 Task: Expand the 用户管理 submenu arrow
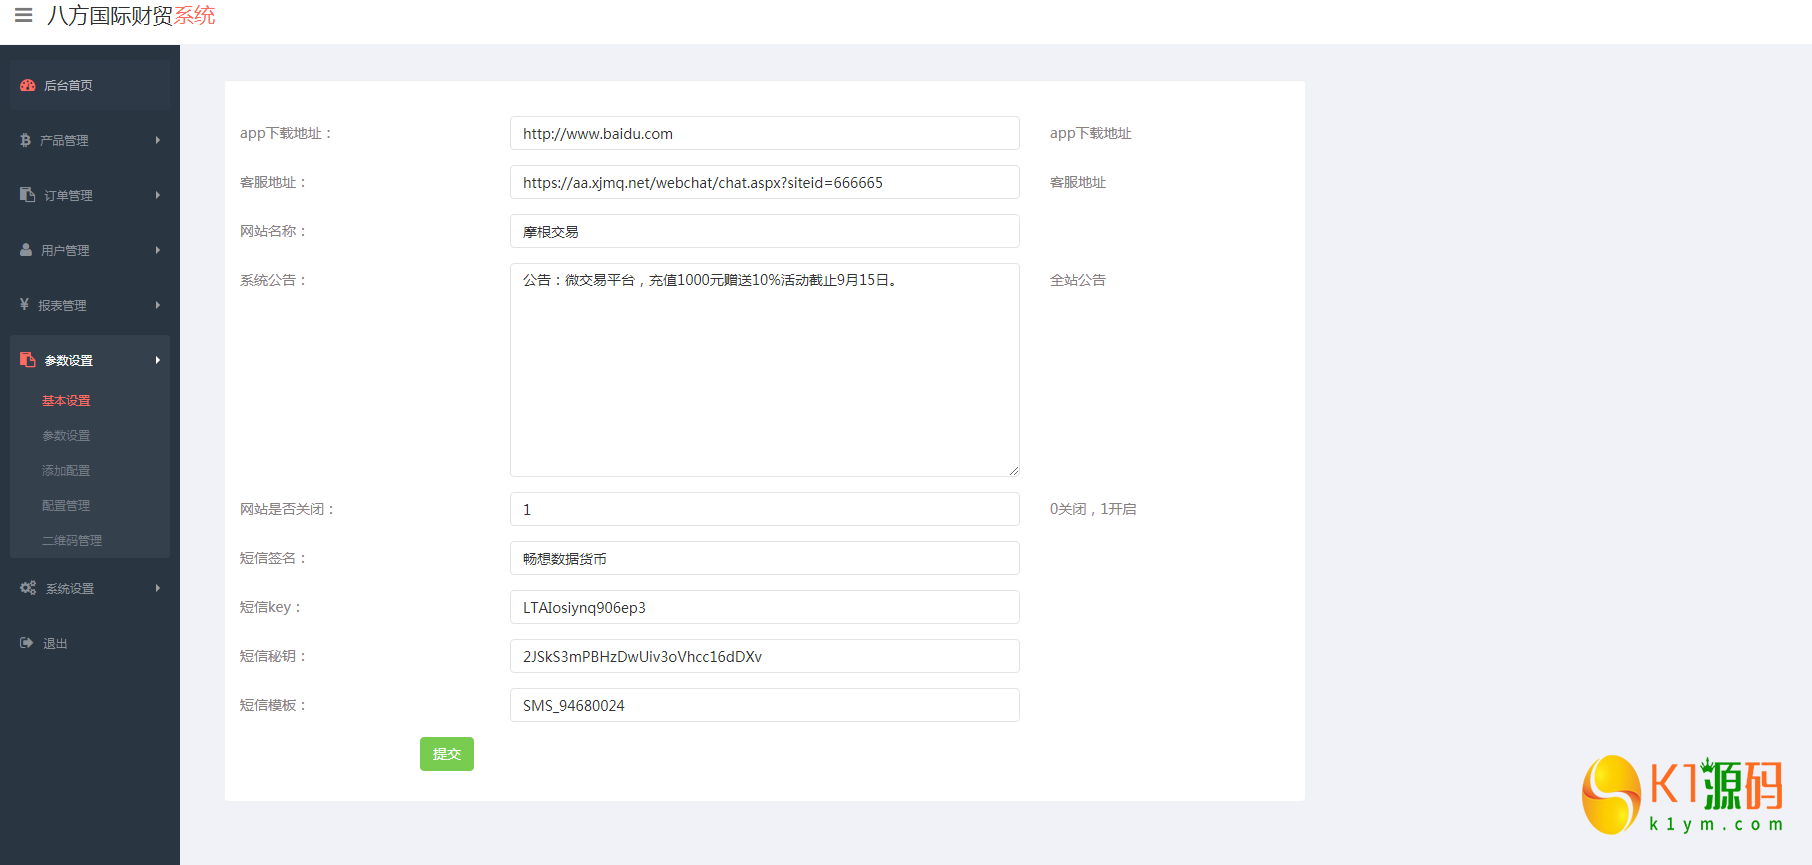click(158, 250)
